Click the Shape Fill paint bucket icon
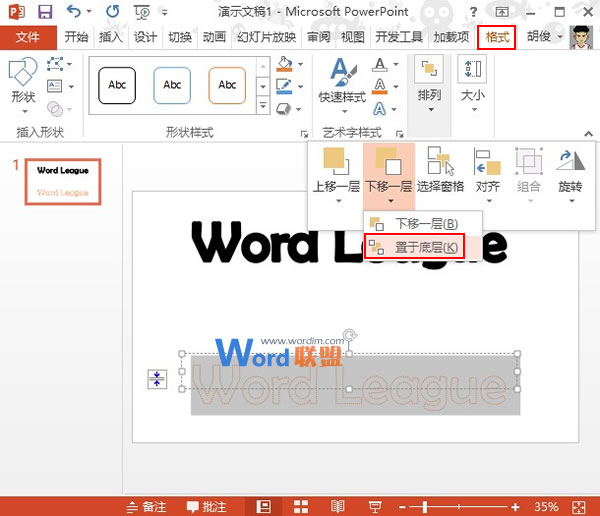This screenshot has width=600, height=516. point(284,64)
